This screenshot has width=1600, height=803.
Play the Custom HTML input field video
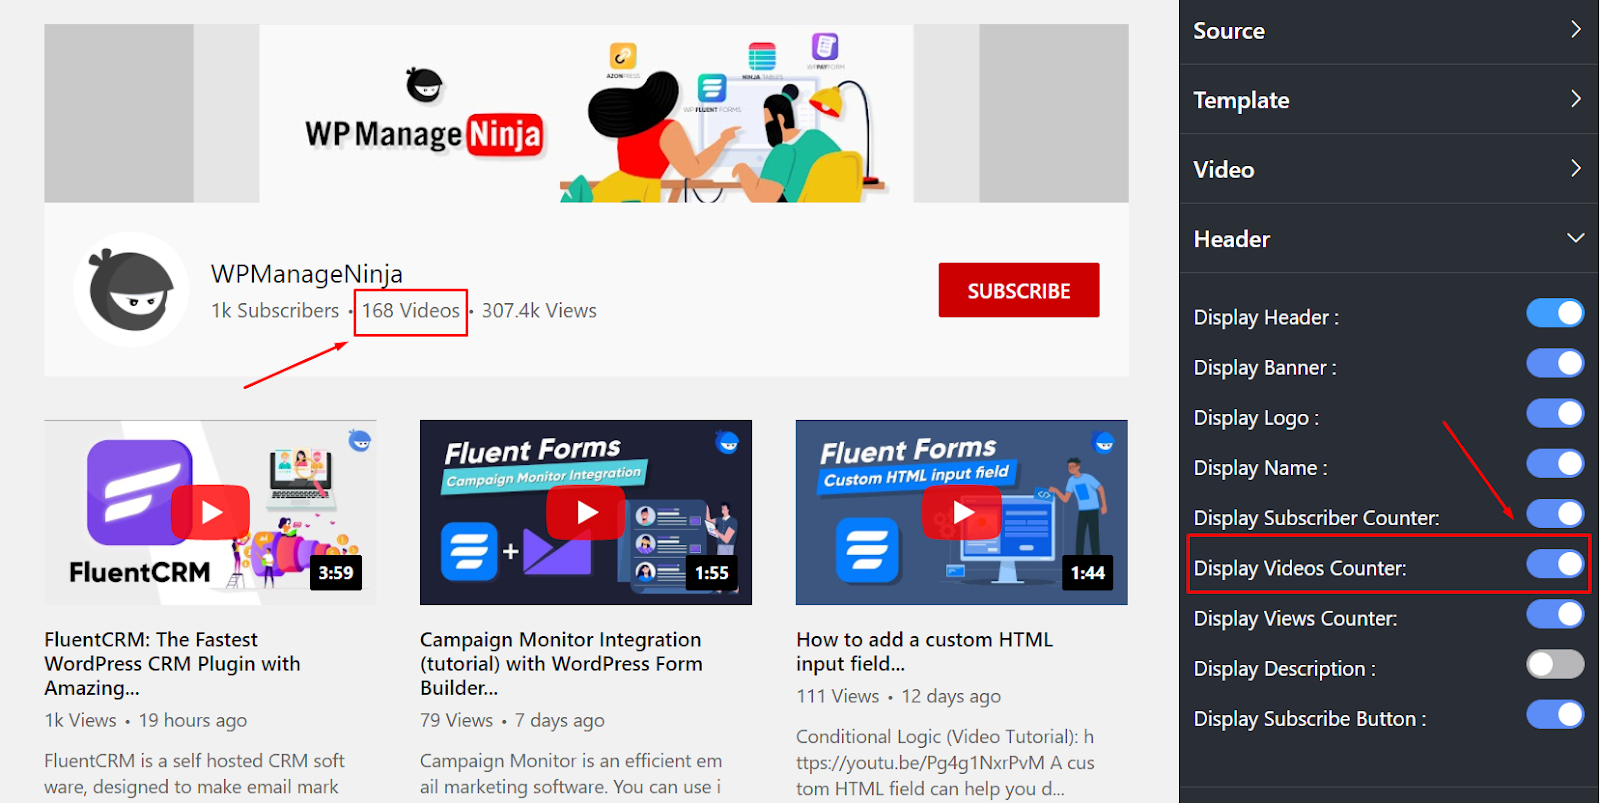click(x=962, y=513)
